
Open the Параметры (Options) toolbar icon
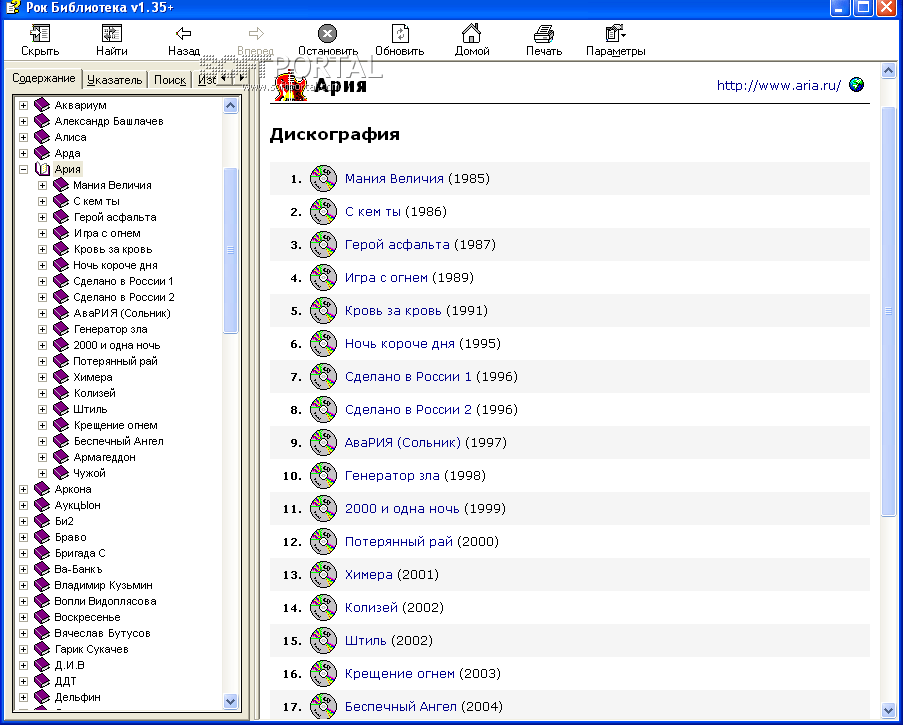[x=615, y=33]
